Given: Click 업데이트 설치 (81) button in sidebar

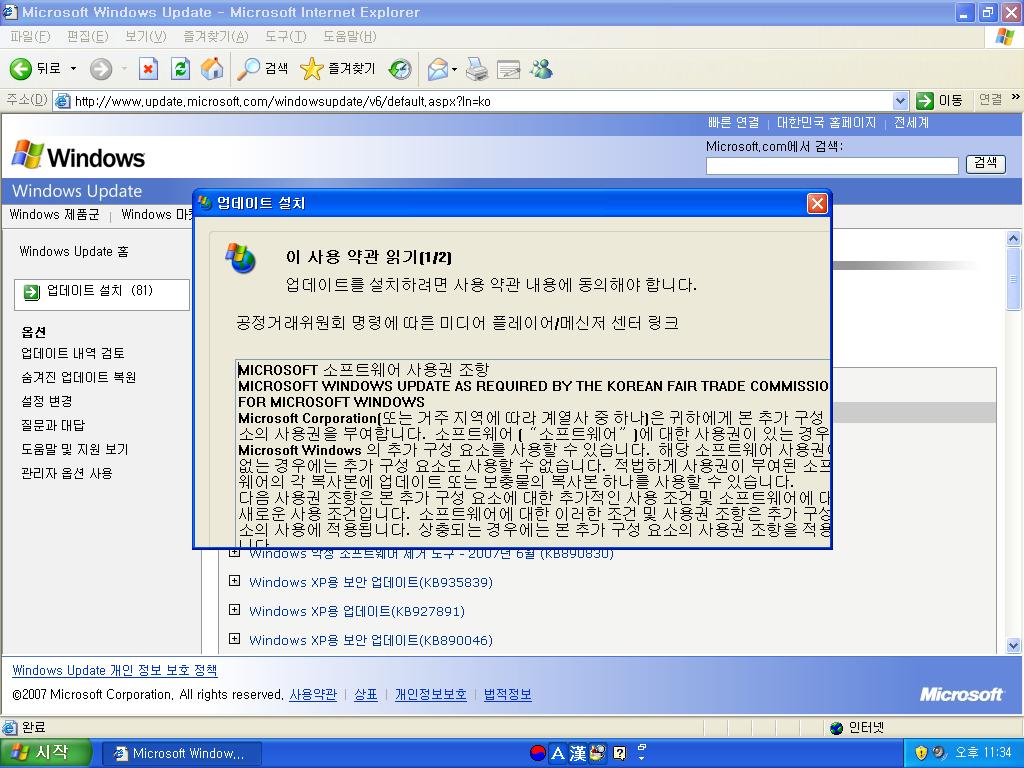Looking at the screenshot, I should tap(102, 294).
